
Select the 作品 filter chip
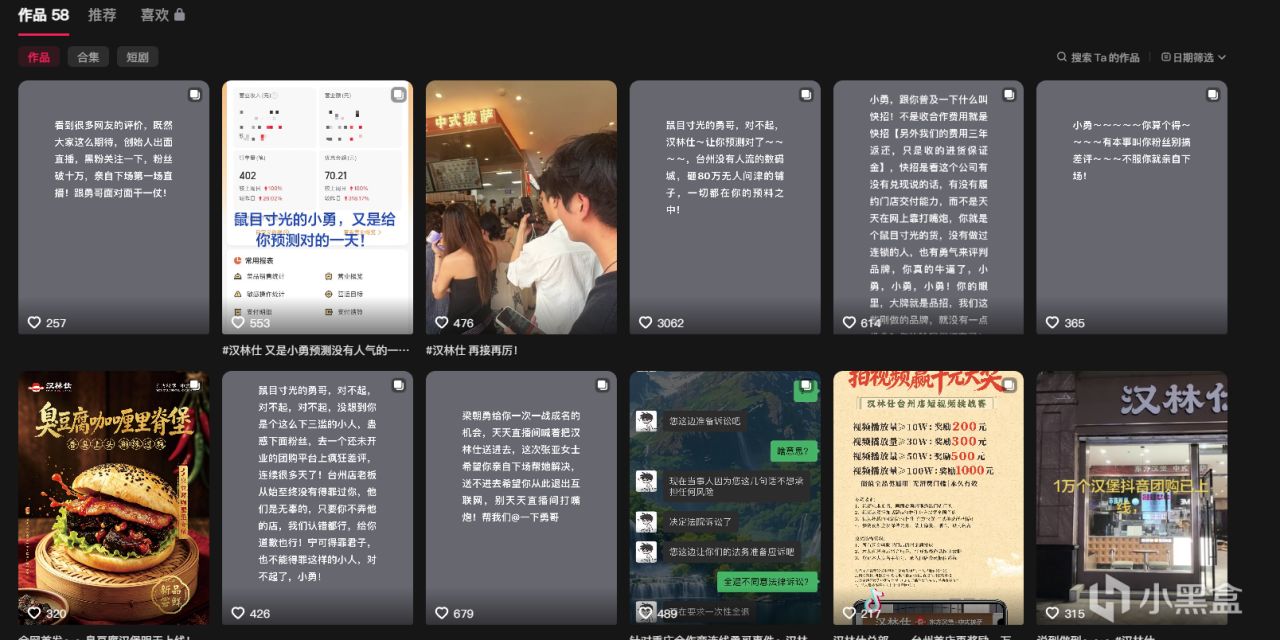click(39, 57)
